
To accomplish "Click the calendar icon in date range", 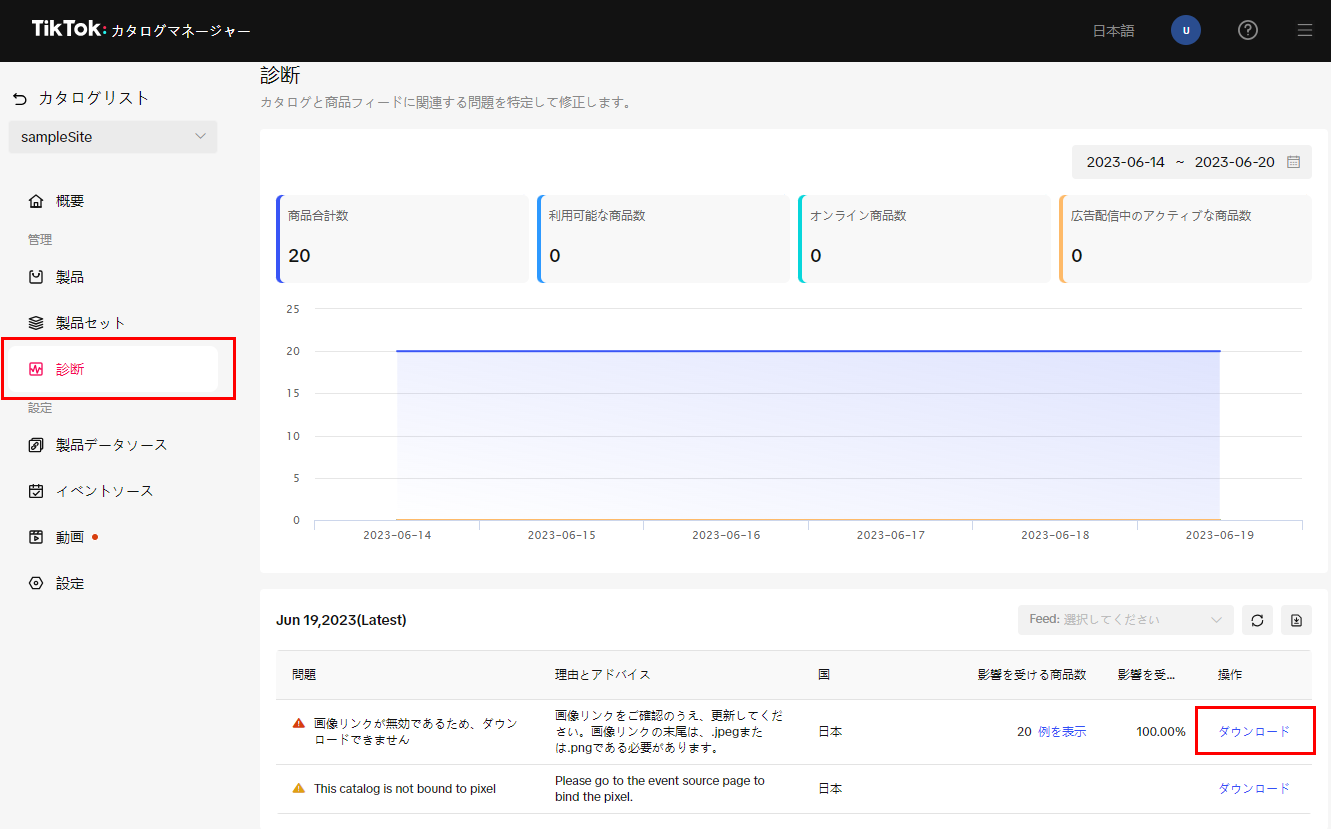I will 1293,162.
